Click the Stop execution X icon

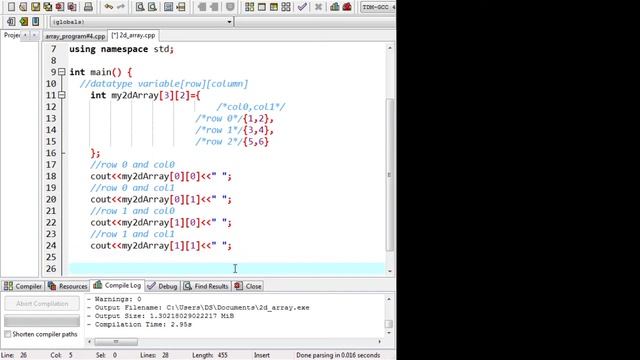318,7
